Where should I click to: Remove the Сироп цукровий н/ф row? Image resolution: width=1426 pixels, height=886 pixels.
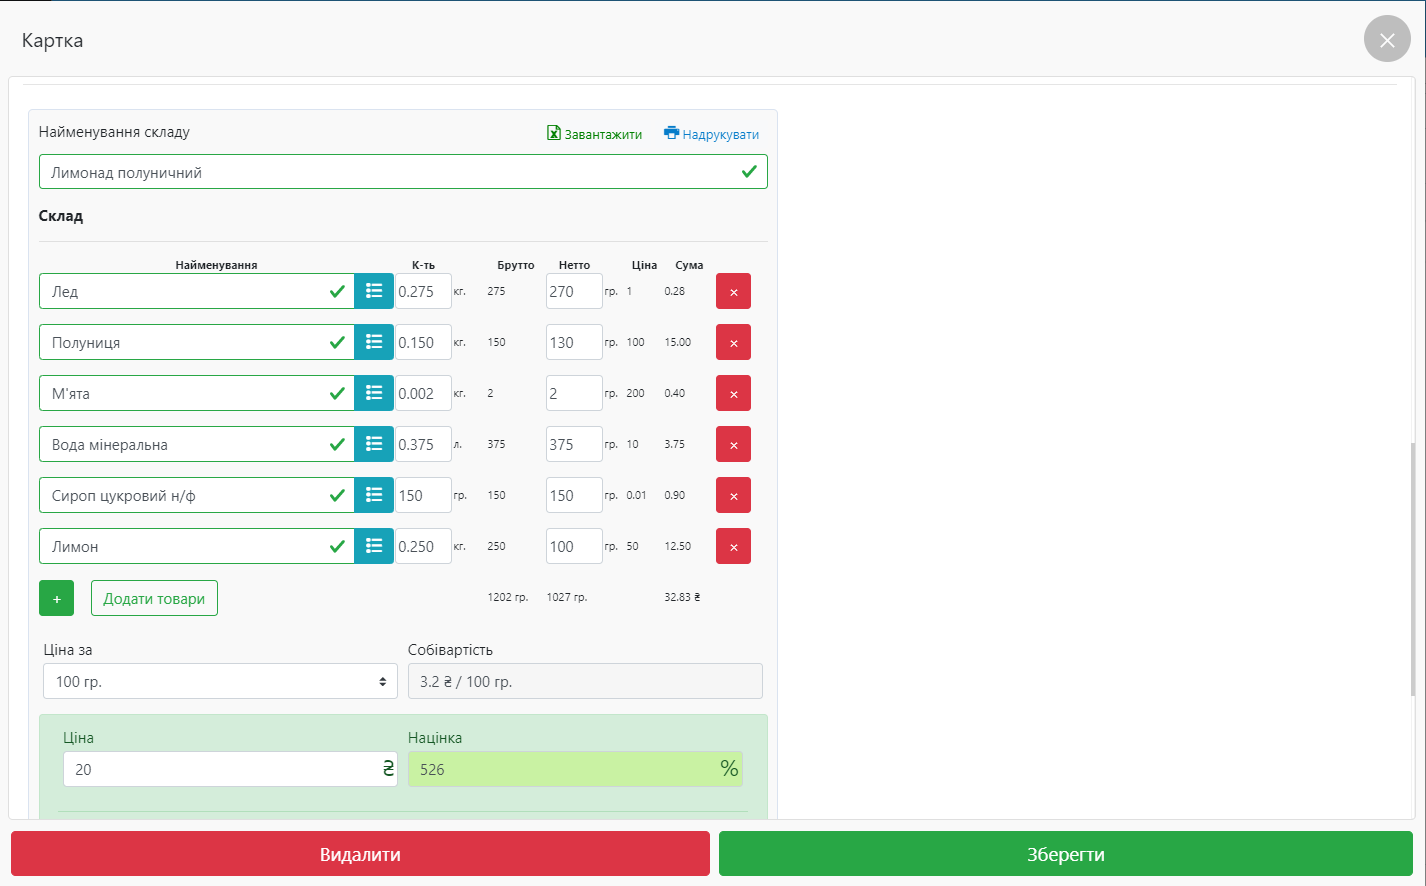coord(733,496)
